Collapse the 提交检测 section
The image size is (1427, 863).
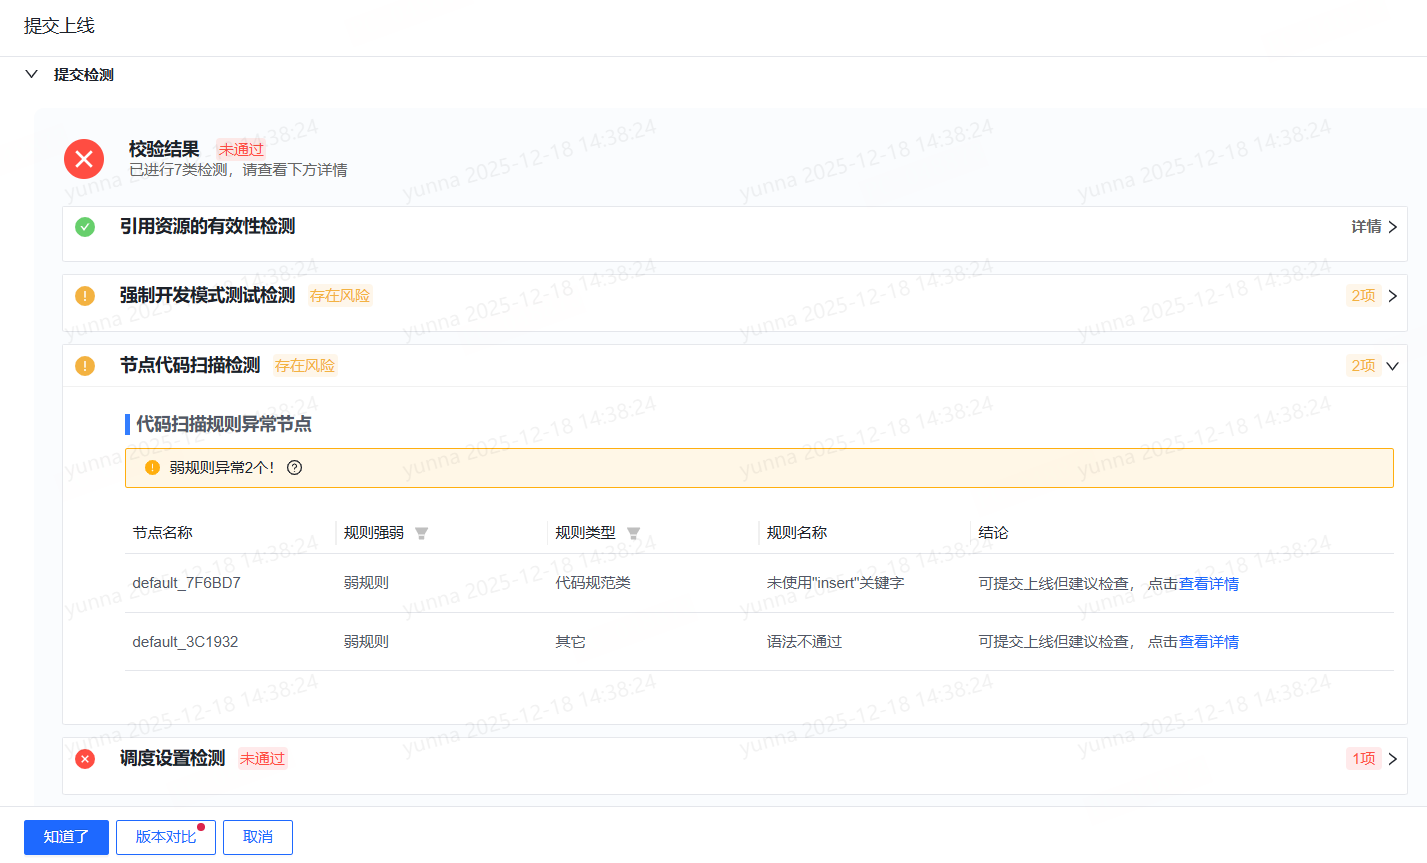[x=31, y=74]
